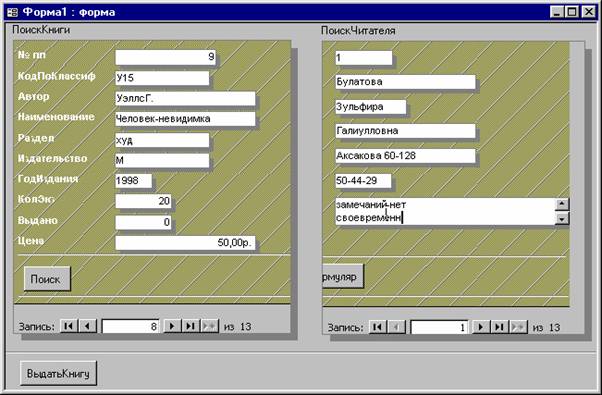This screenshot has width=602, height=395.
Task: Go to next record in ПоискЧитателя navigator
Action: tap(481, 327)
